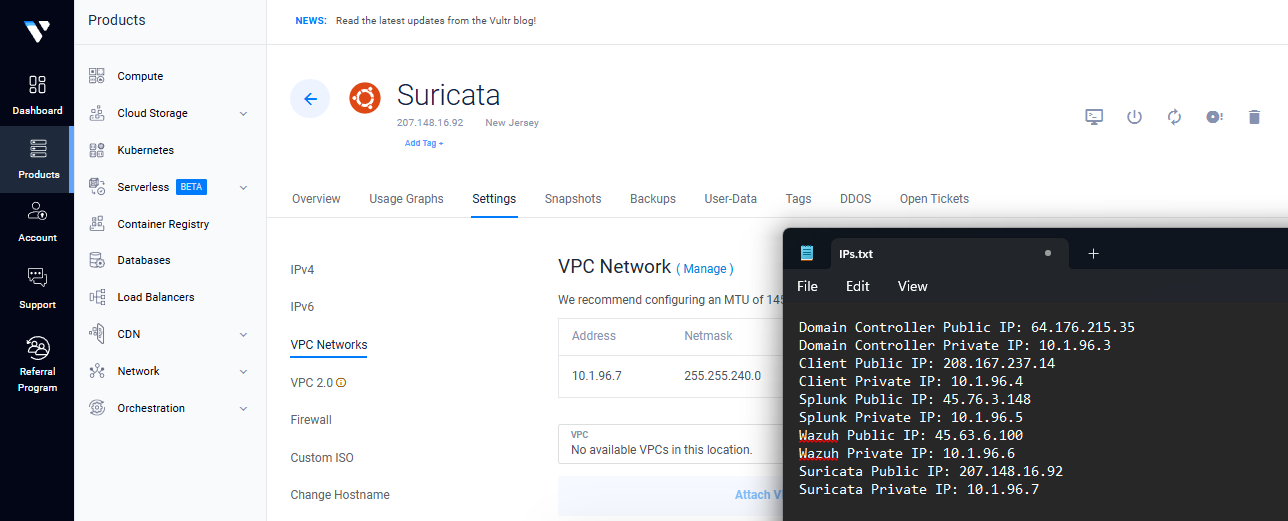Open the Edit menu in Notepad
Screen dimensions: 1288x521
coord(858,286)
